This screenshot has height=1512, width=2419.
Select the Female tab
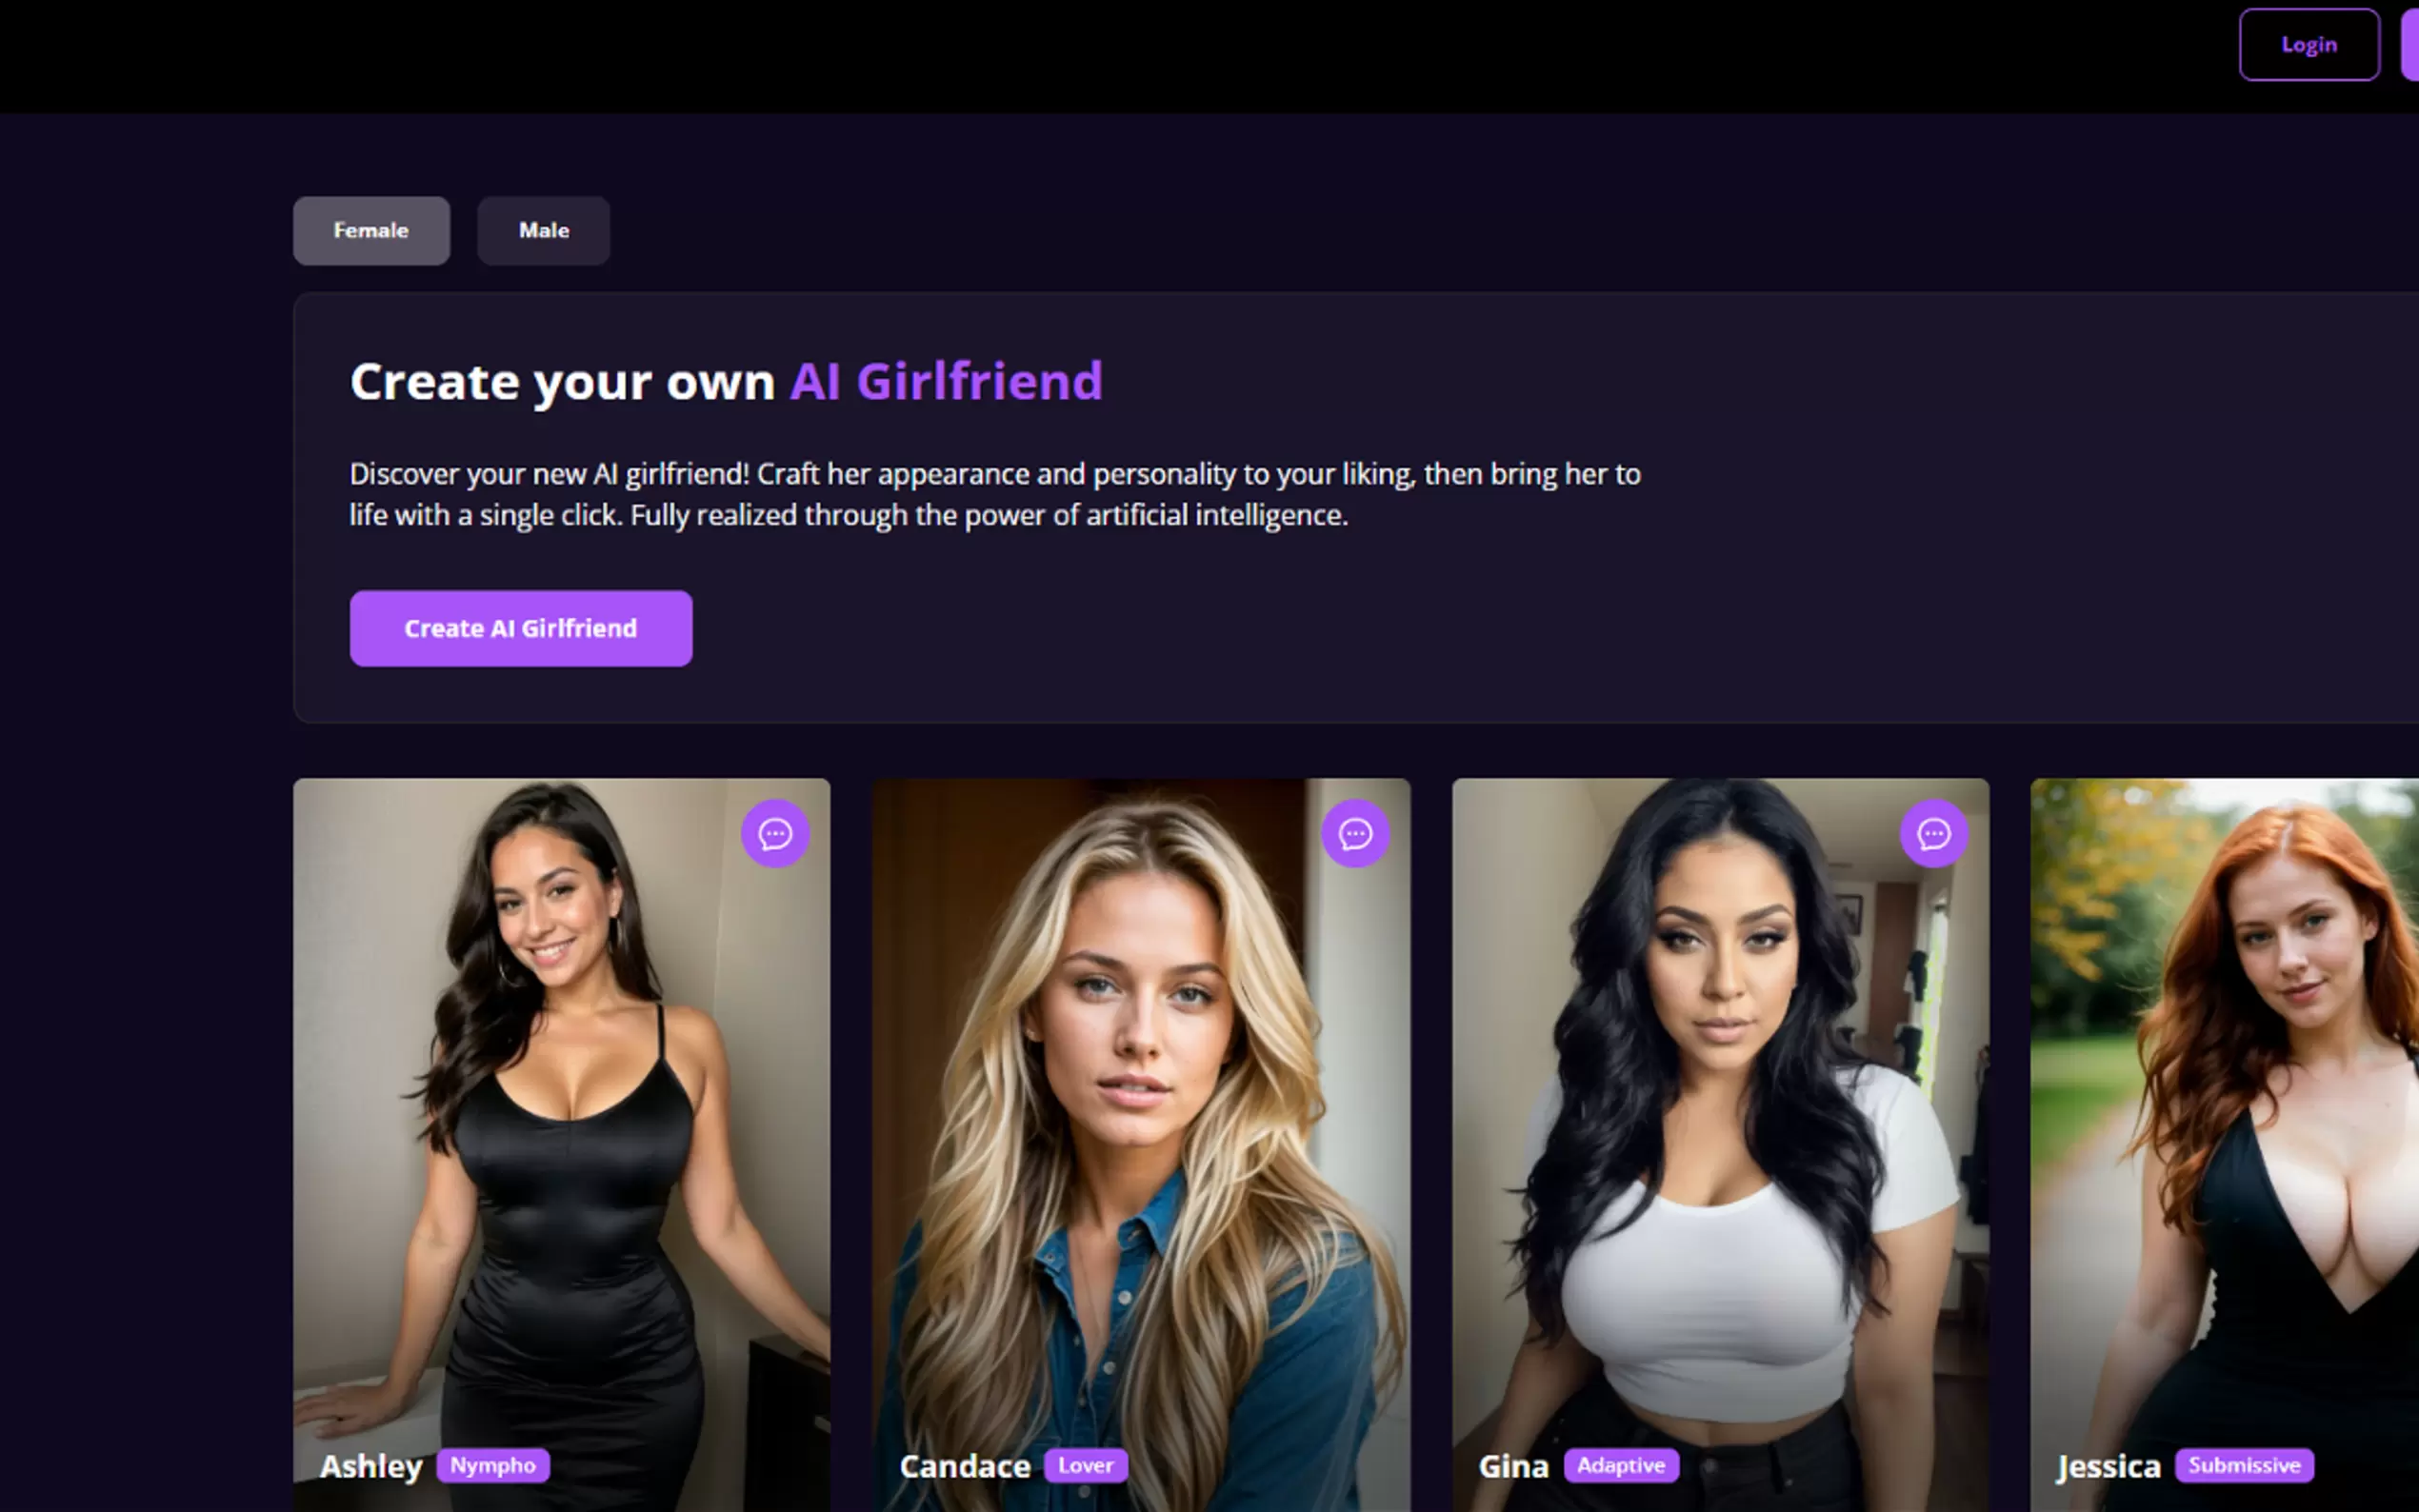pos(371,231)
